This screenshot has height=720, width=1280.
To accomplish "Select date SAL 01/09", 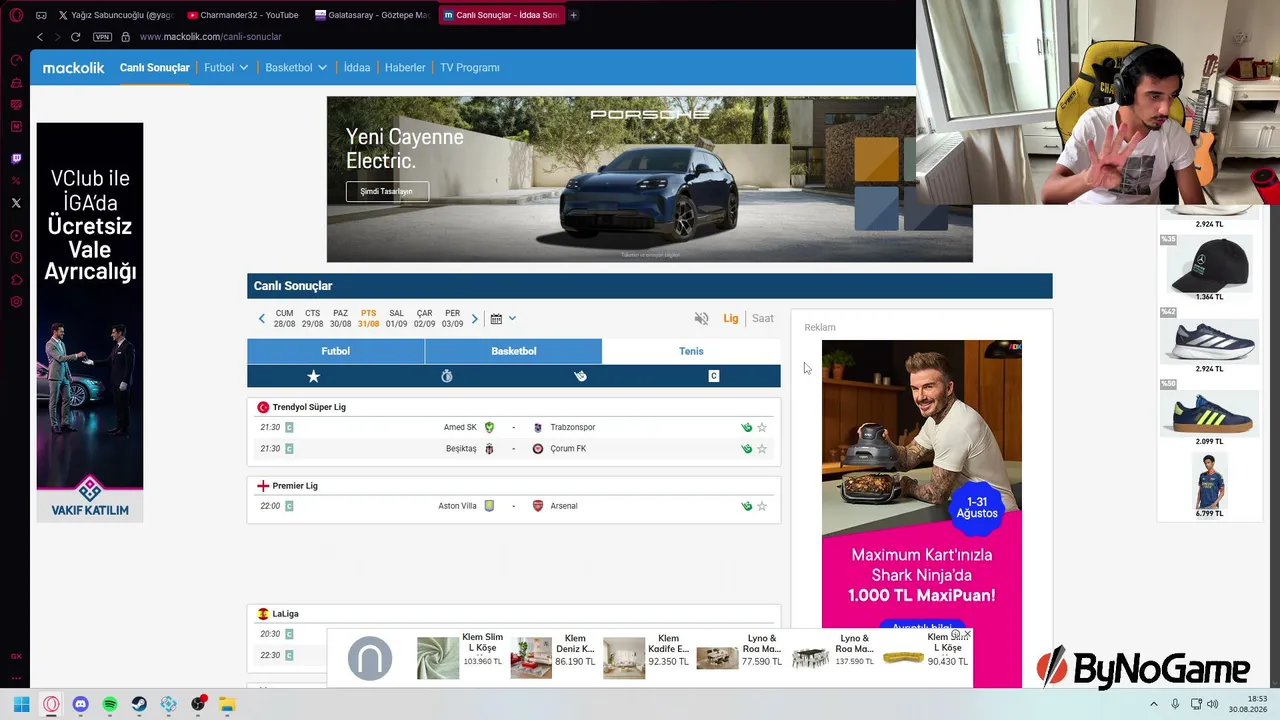I will point(397,319).
